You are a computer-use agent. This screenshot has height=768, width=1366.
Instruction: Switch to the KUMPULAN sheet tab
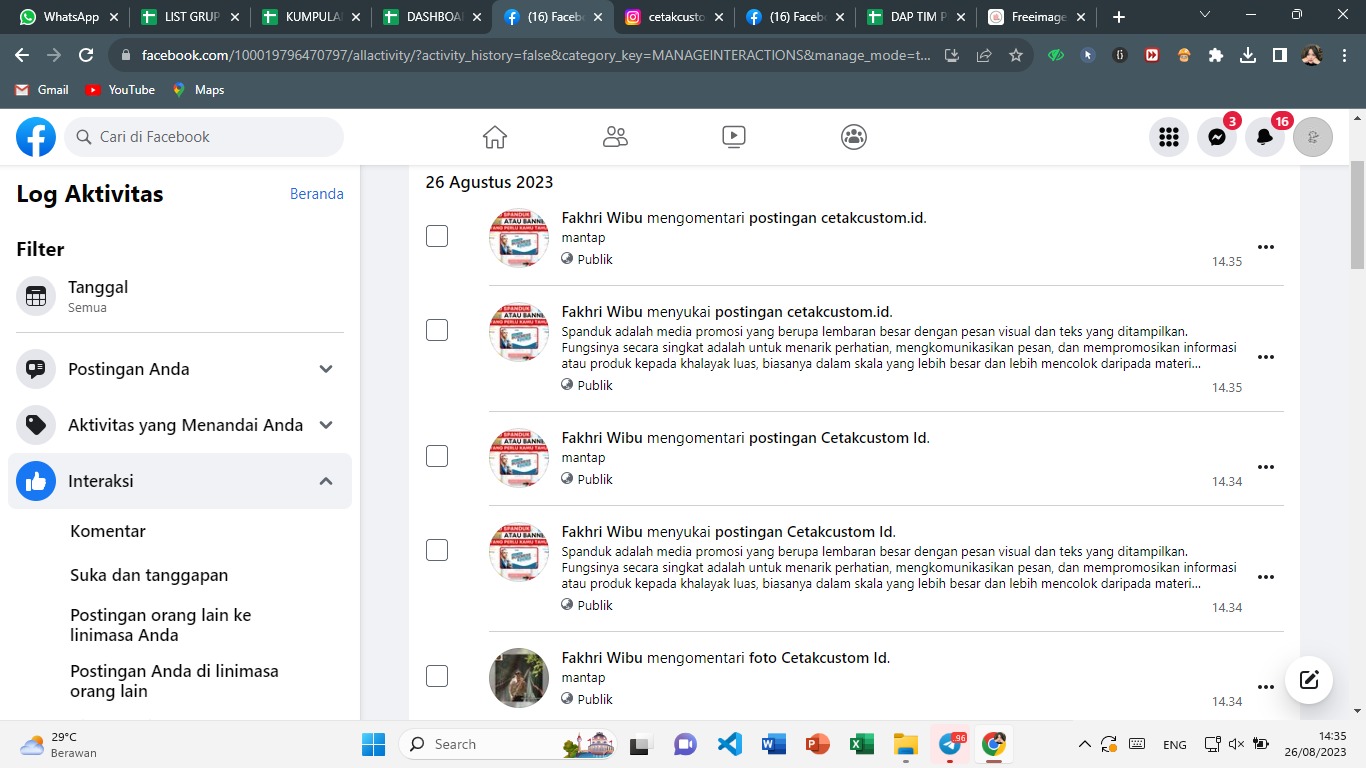(311, 17)
